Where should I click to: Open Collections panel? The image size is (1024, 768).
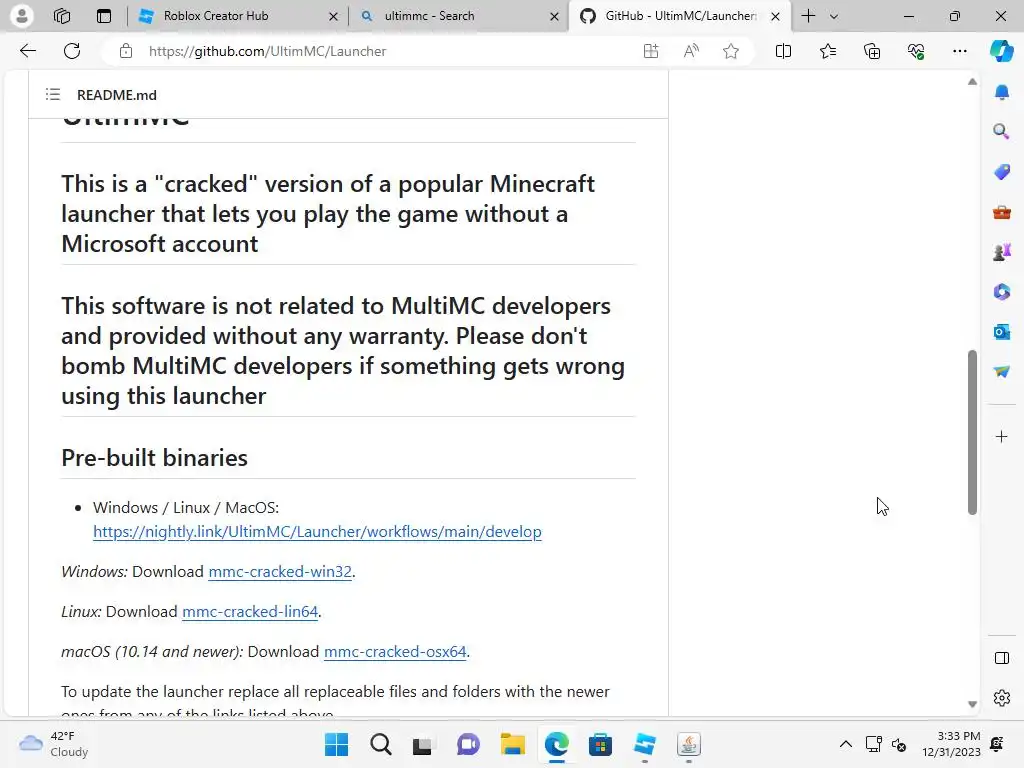pos(872,51)
